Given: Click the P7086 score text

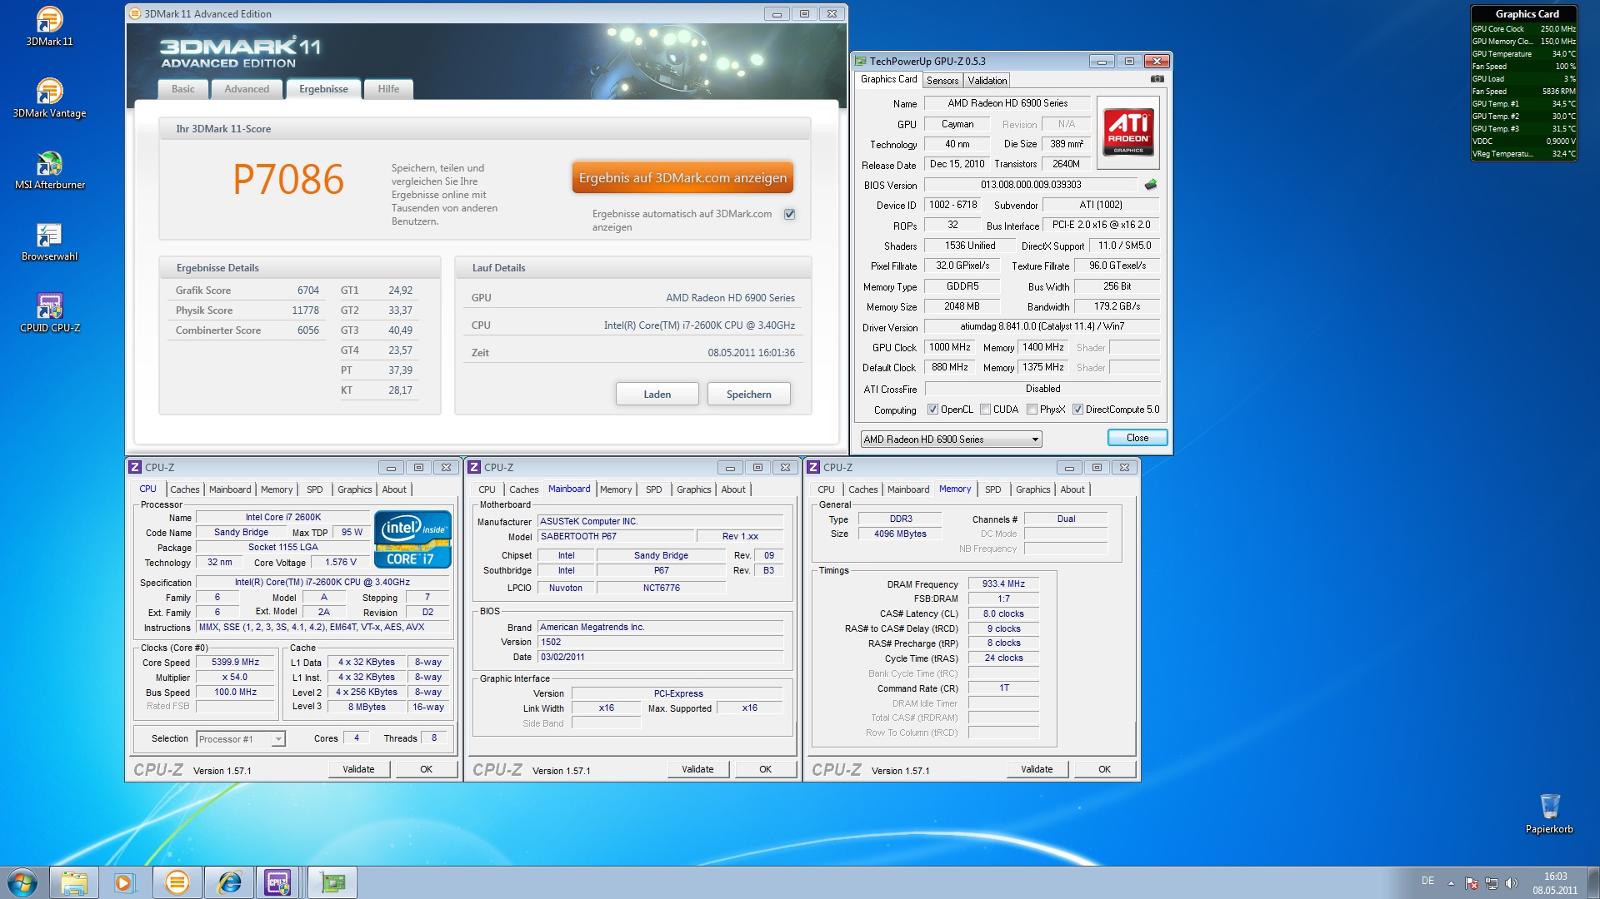Looking at the screenshot, I should pos(288,179).
